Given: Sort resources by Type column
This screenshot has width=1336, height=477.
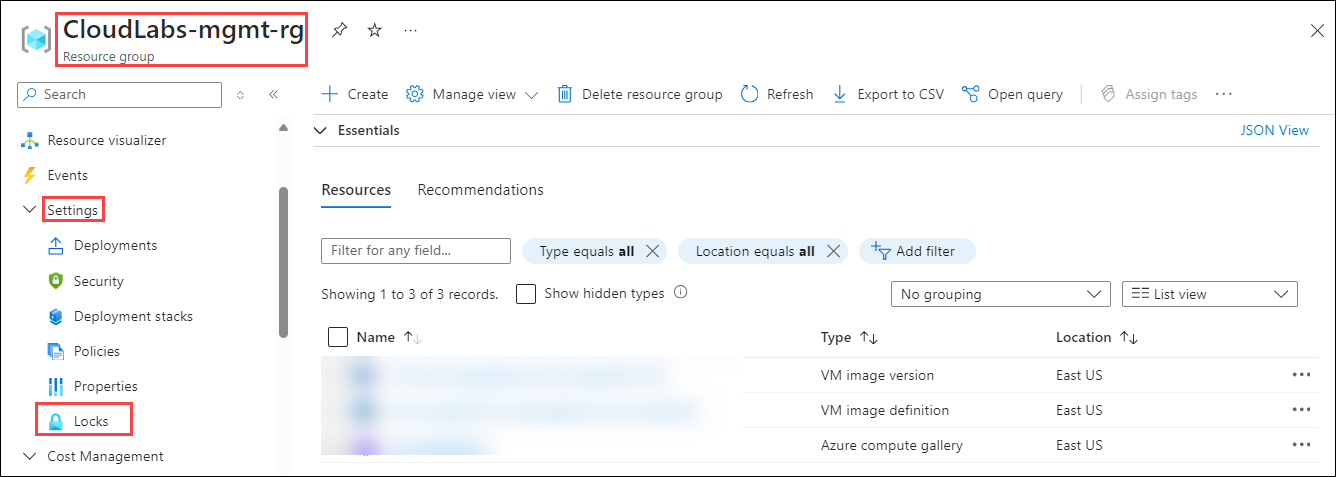Looking at the screenshot, I should (849, 338).
